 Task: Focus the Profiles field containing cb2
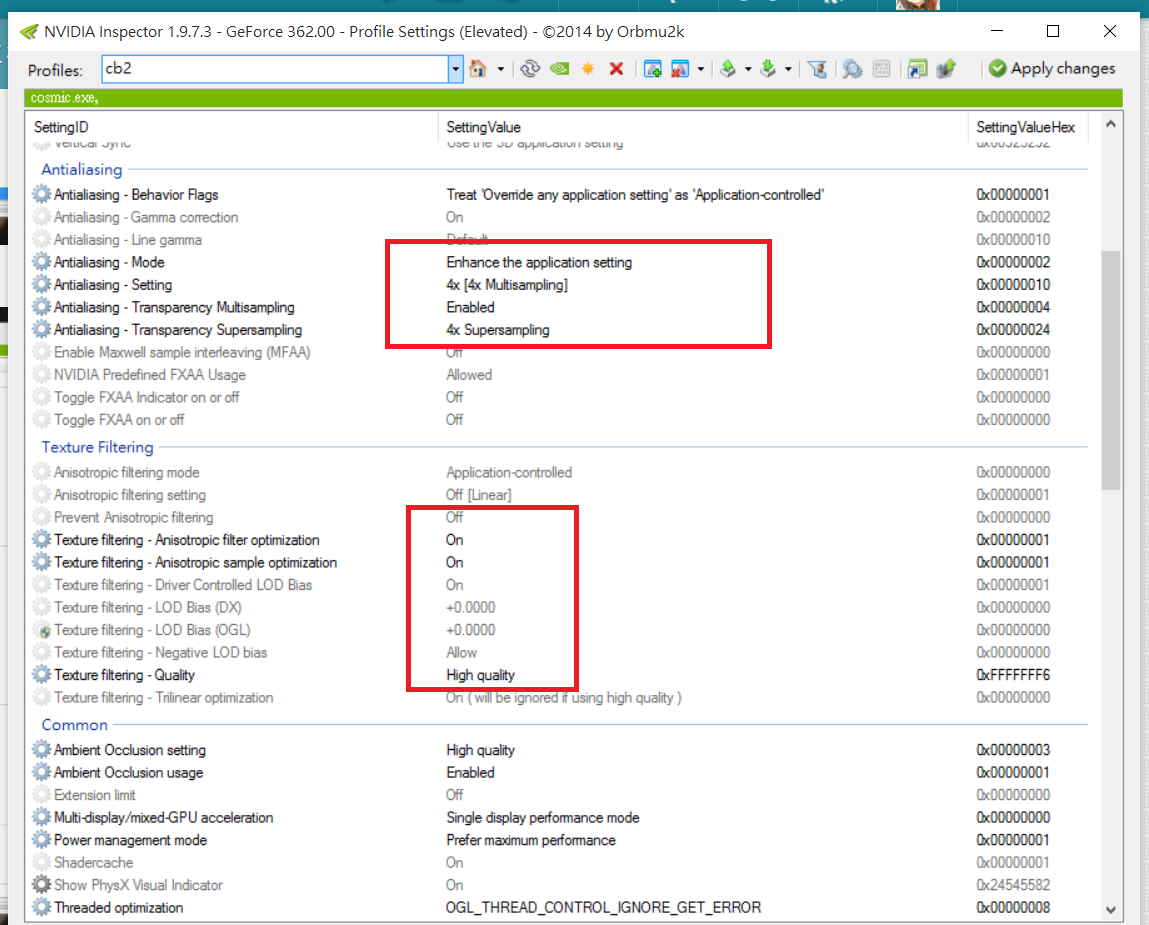tap(275, 69)
